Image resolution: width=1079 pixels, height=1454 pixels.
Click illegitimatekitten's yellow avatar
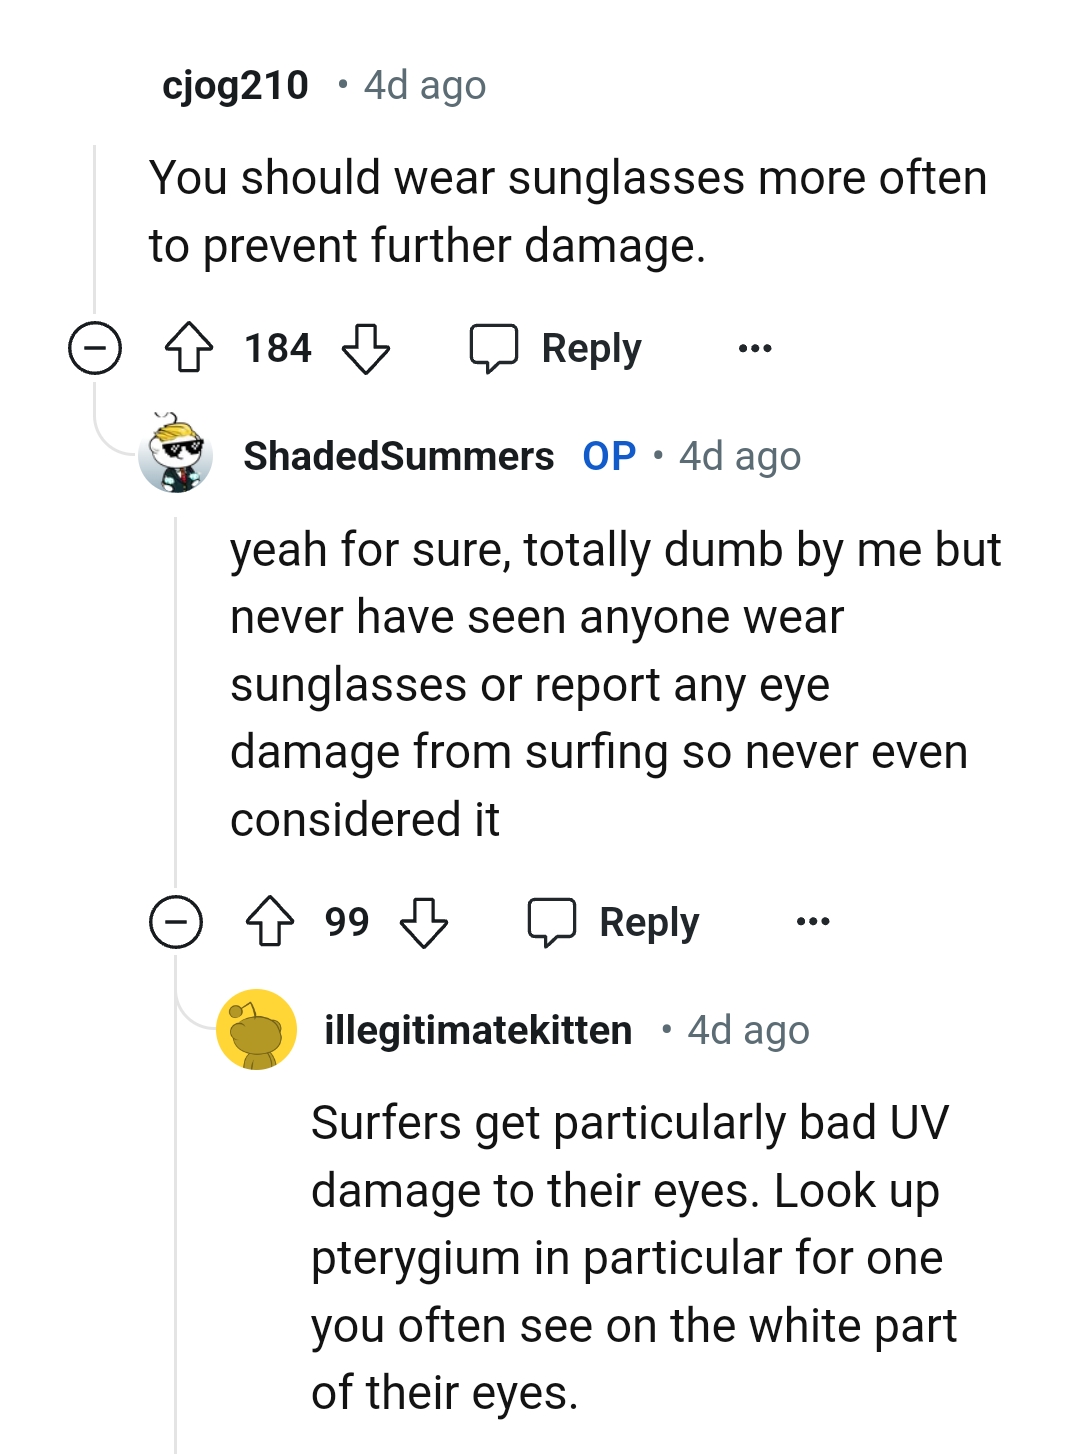[x=257, y=1030]
